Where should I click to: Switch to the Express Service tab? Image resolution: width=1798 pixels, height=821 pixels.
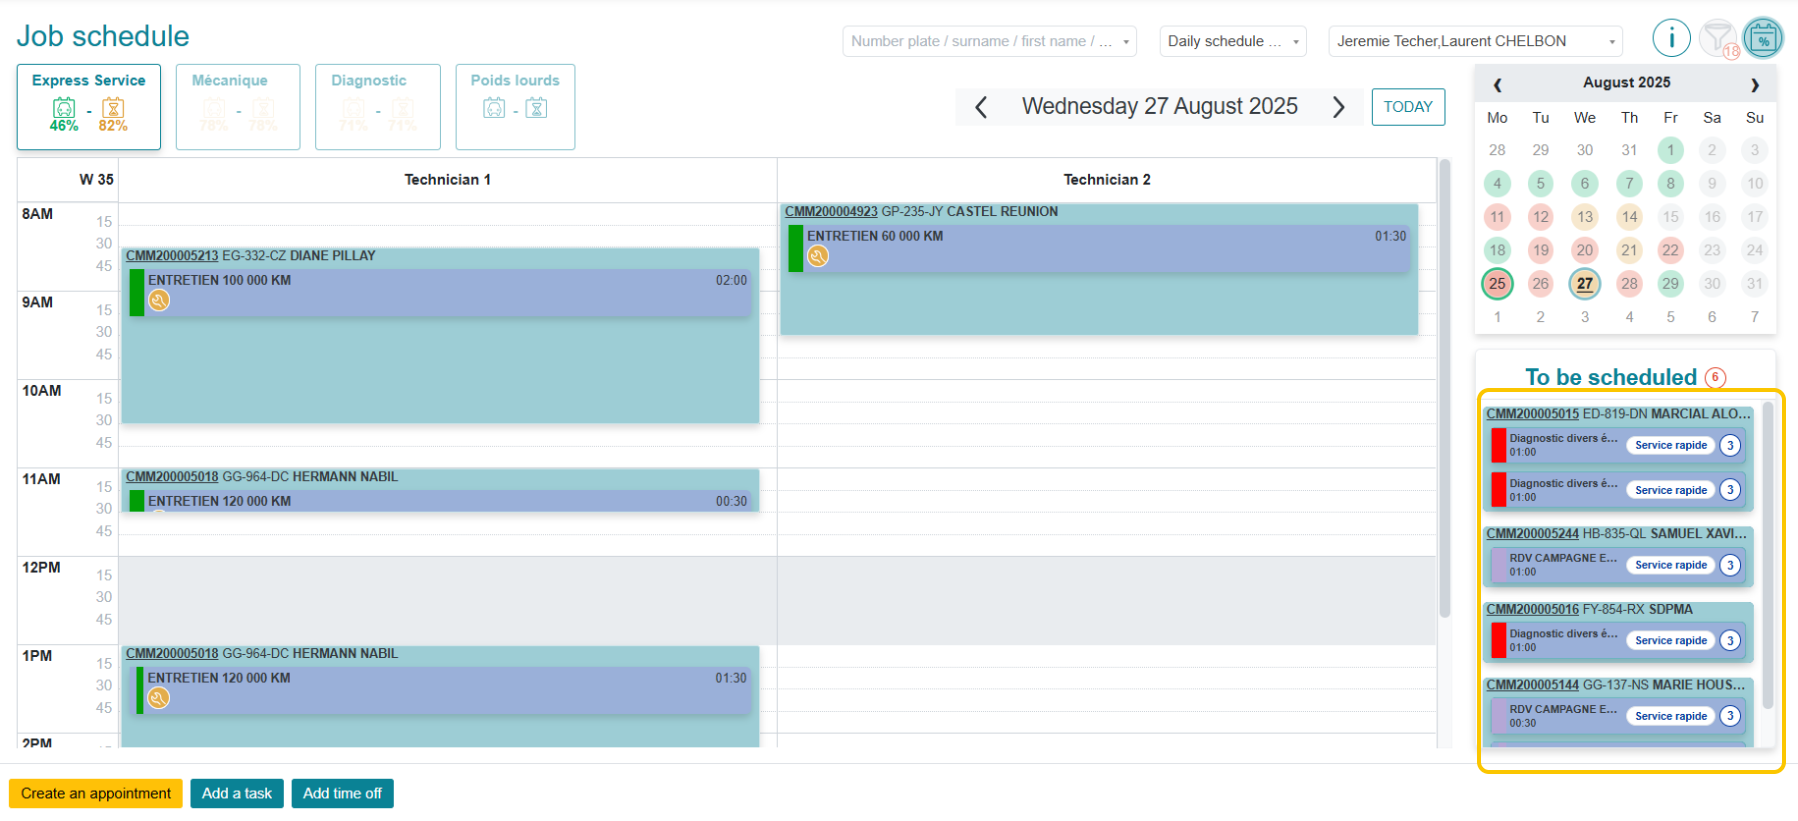coord(88,107)
